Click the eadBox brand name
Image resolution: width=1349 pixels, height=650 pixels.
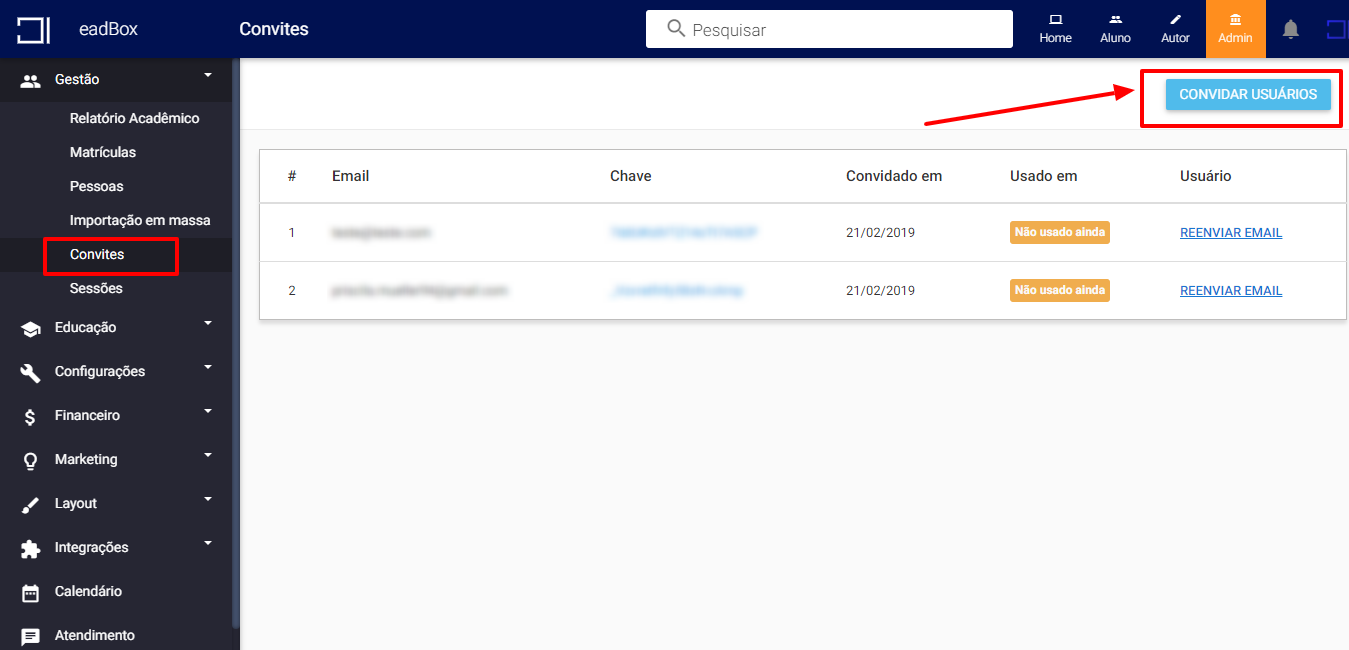(108, 29)
